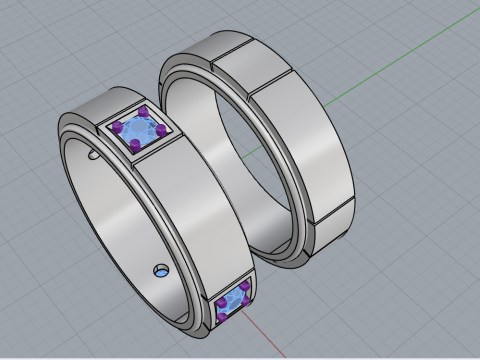Click the red X-axis line in the viewport

[x=263, y=334]
